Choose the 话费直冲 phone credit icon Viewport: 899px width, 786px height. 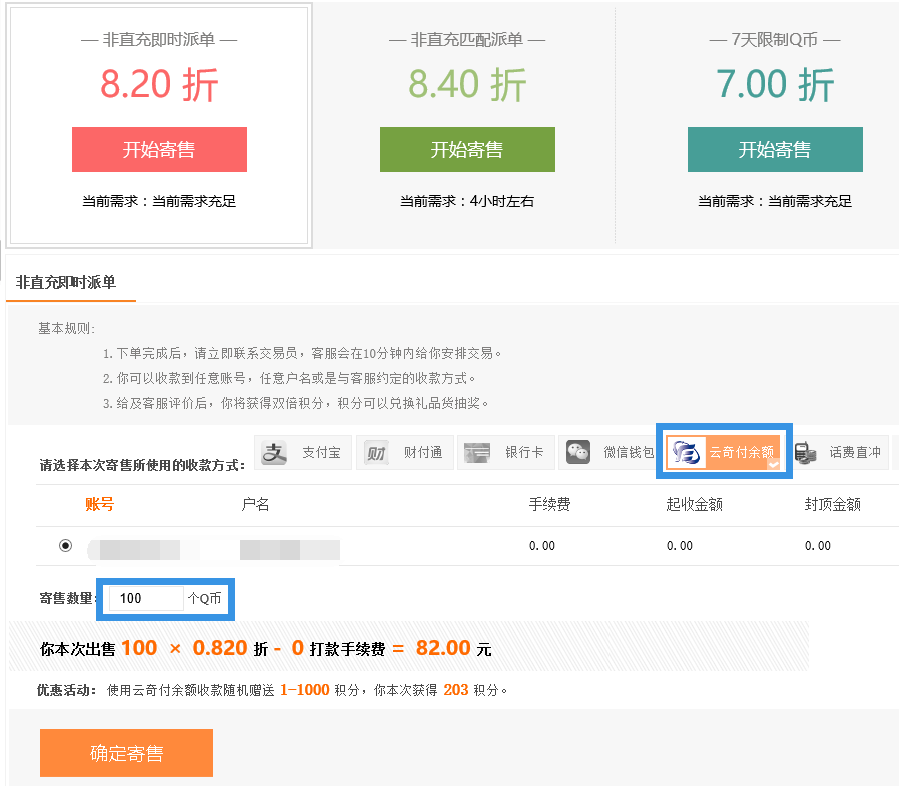pyautogui.click(x=840, y=452)
